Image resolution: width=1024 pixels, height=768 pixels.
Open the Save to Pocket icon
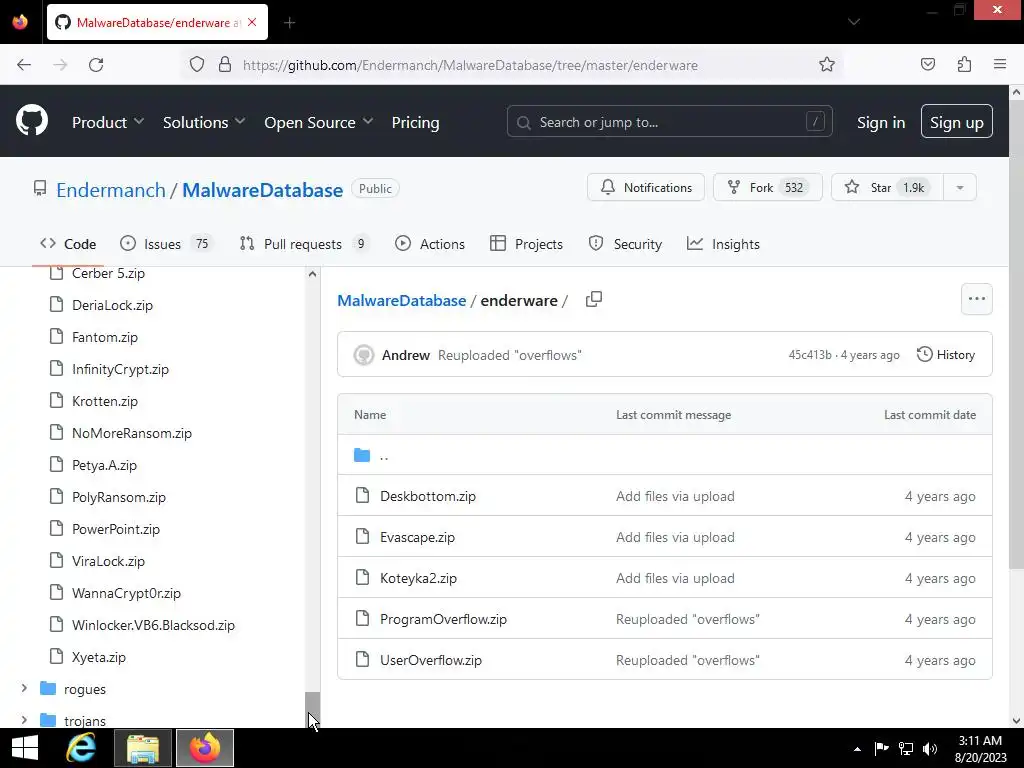click(928, 65)
